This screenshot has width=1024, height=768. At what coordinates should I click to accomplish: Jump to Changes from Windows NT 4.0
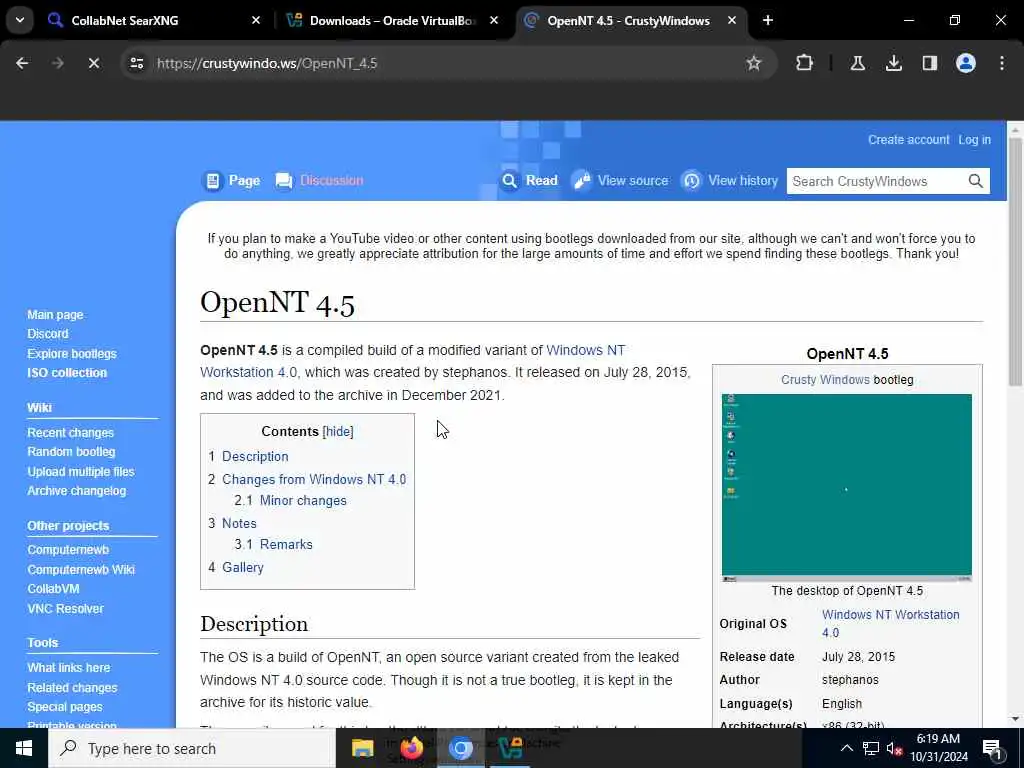click(x=314, y=479)
